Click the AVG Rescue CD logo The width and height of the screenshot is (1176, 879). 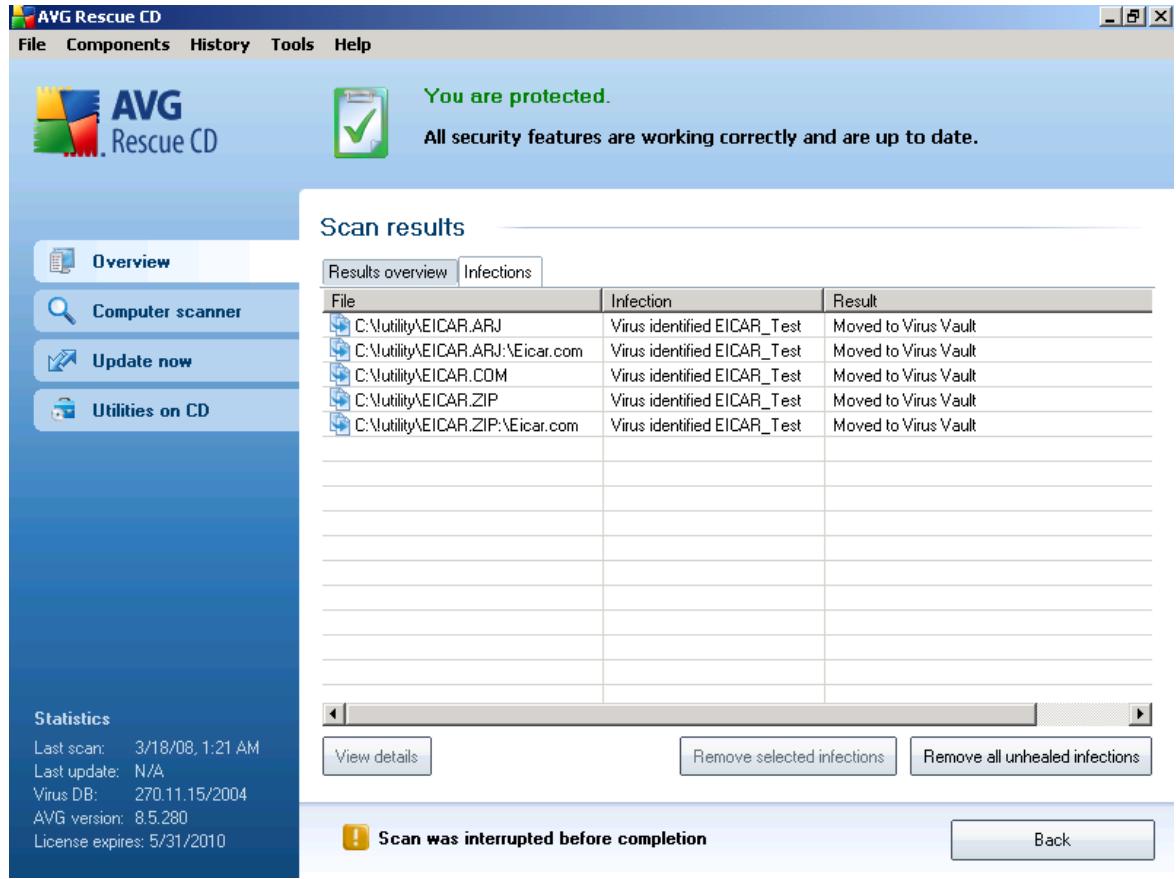click(x=126, y=122)
